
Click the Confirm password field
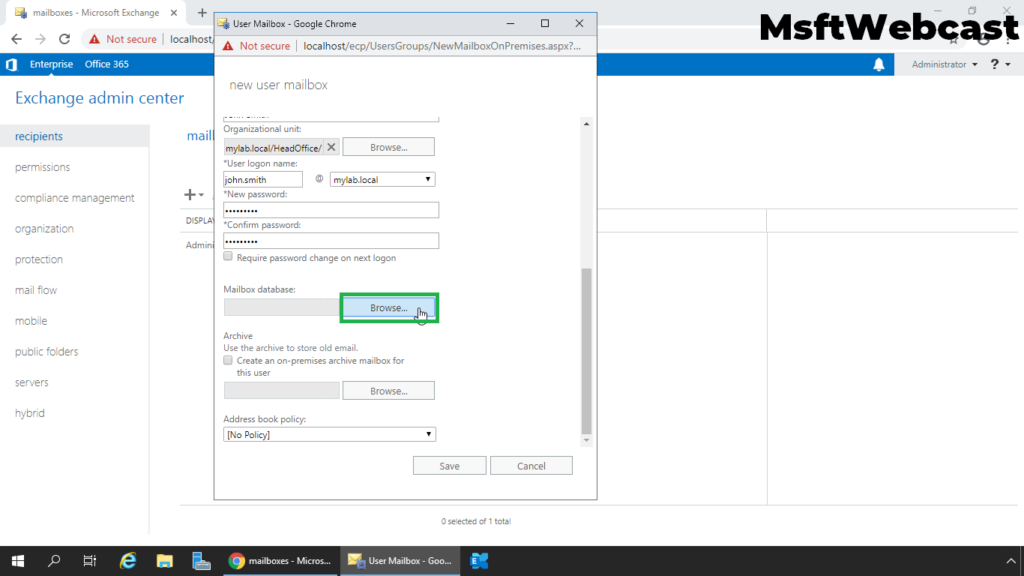[x=331, y=241]
